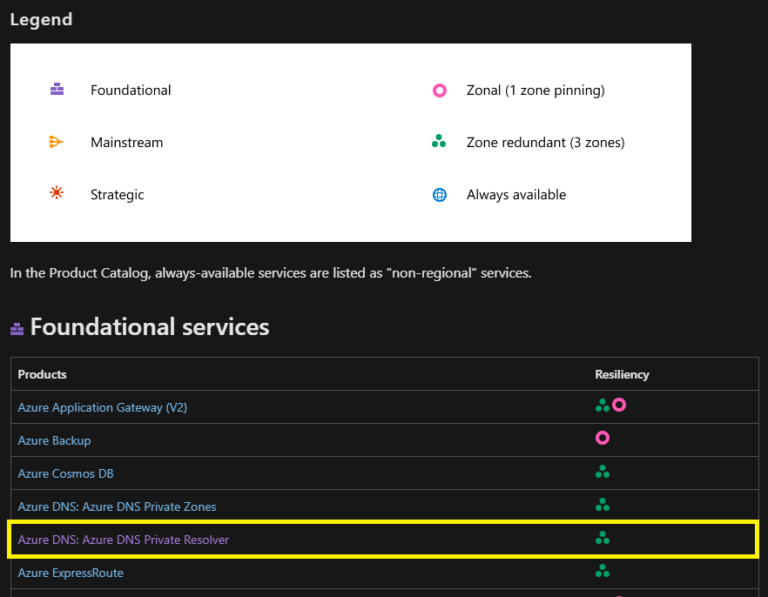Click the Zone redundant green dots legend icon

tap(439, 142)
